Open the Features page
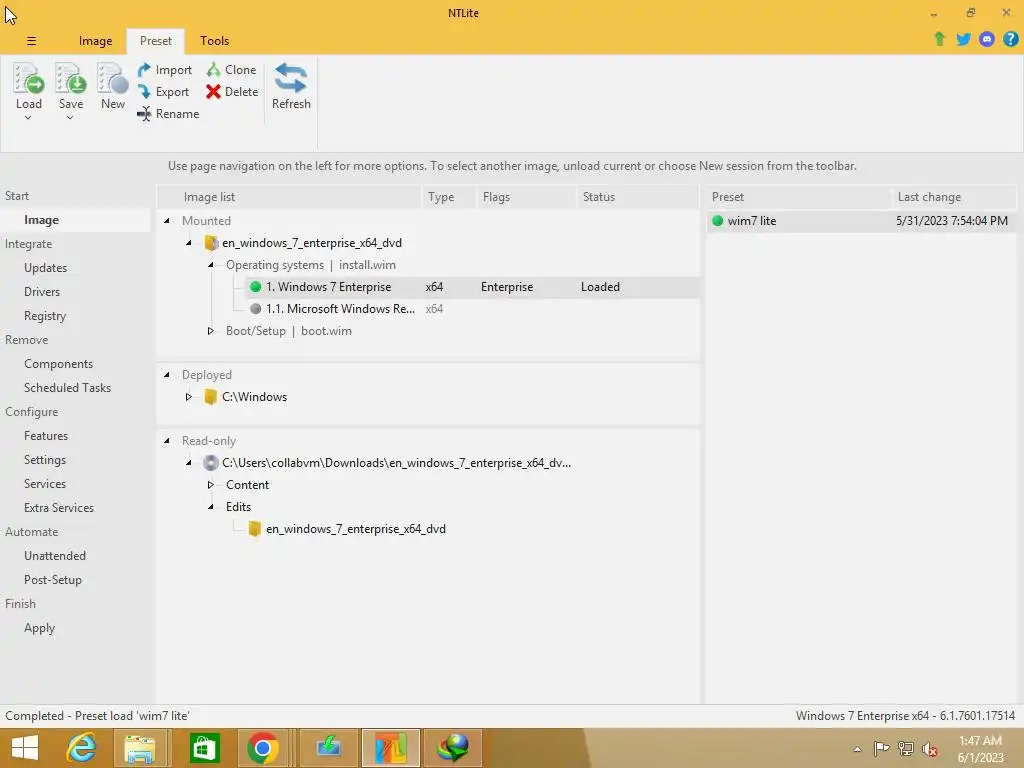Screen dimensions: 1024x768 point(46,436)
